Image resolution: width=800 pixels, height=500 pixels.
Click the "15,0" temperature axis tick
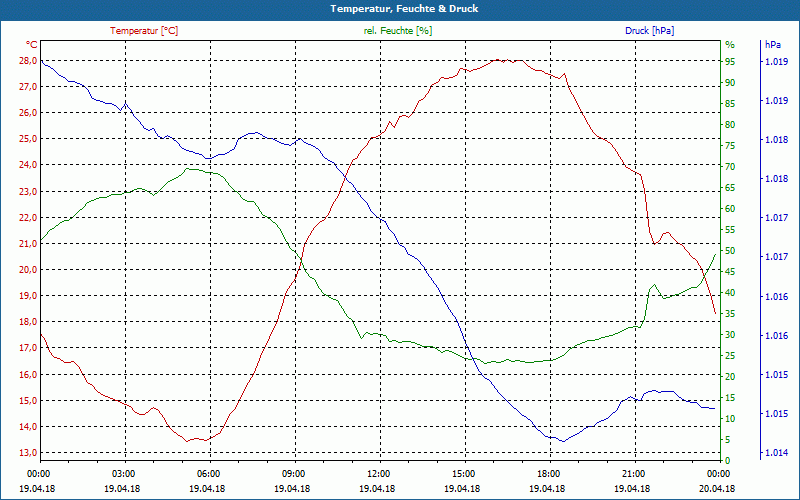click(28, 401)
